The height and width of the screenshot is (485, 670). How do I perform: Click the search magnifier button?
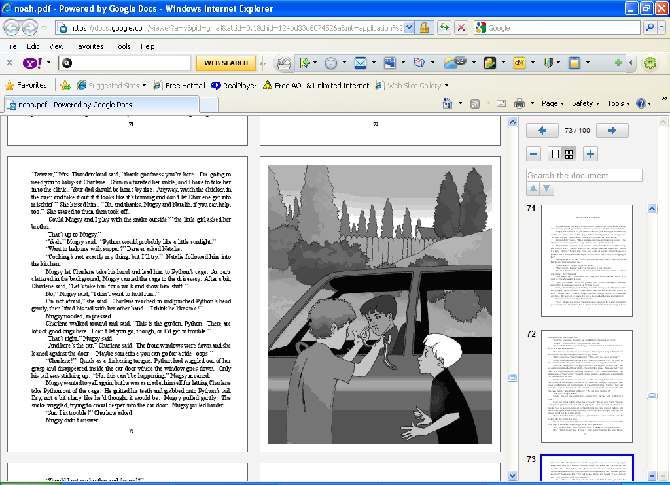pyautogui.click(x=649, y=28)
